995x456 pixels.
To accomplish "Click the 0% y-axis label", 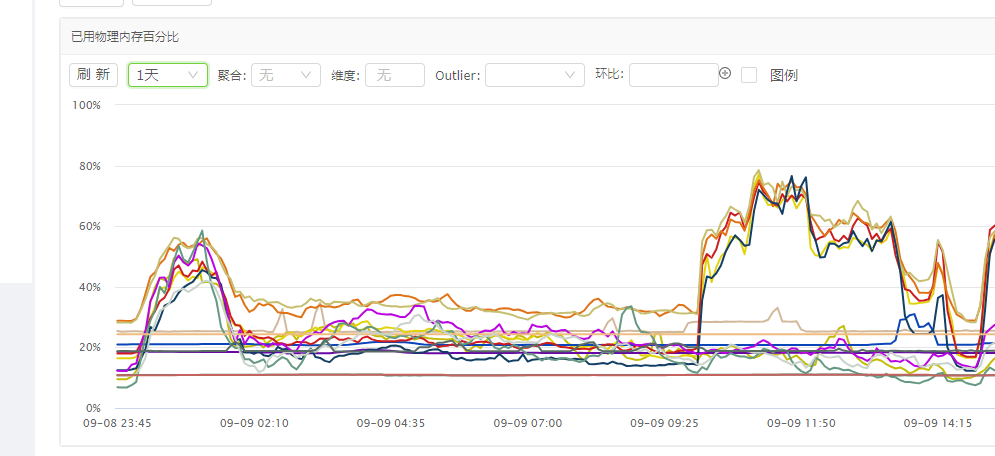I will pos(93,408).
